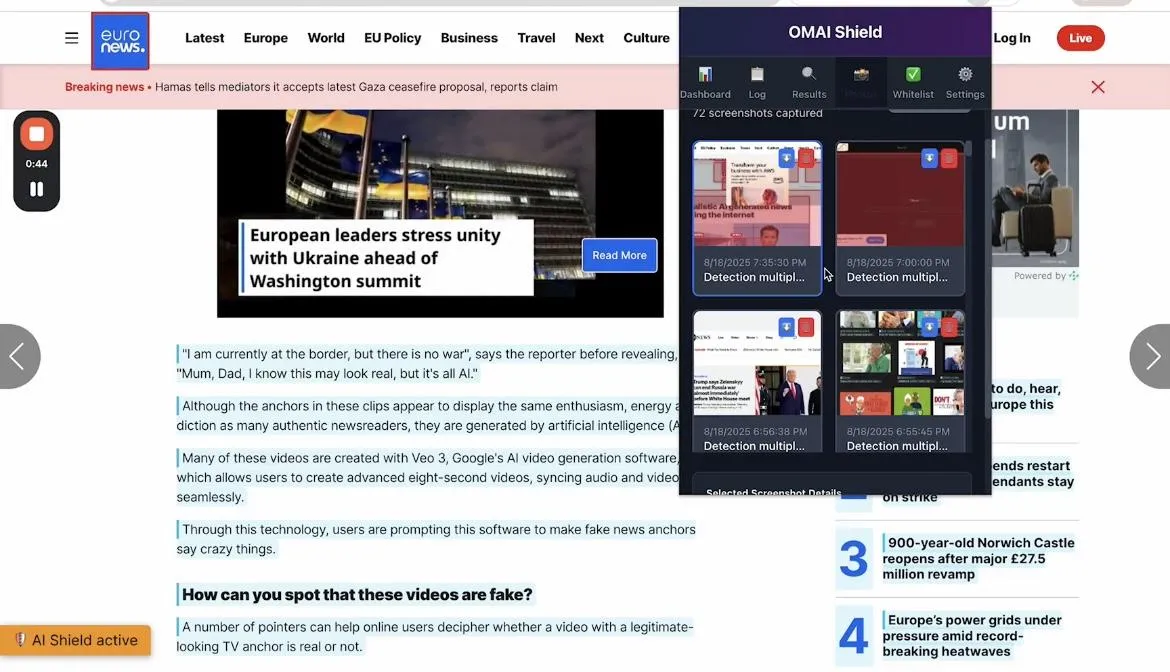Open the European leaders stress unity headline
This screenshot has width=1170, height=672.
(x=375, y=258)
